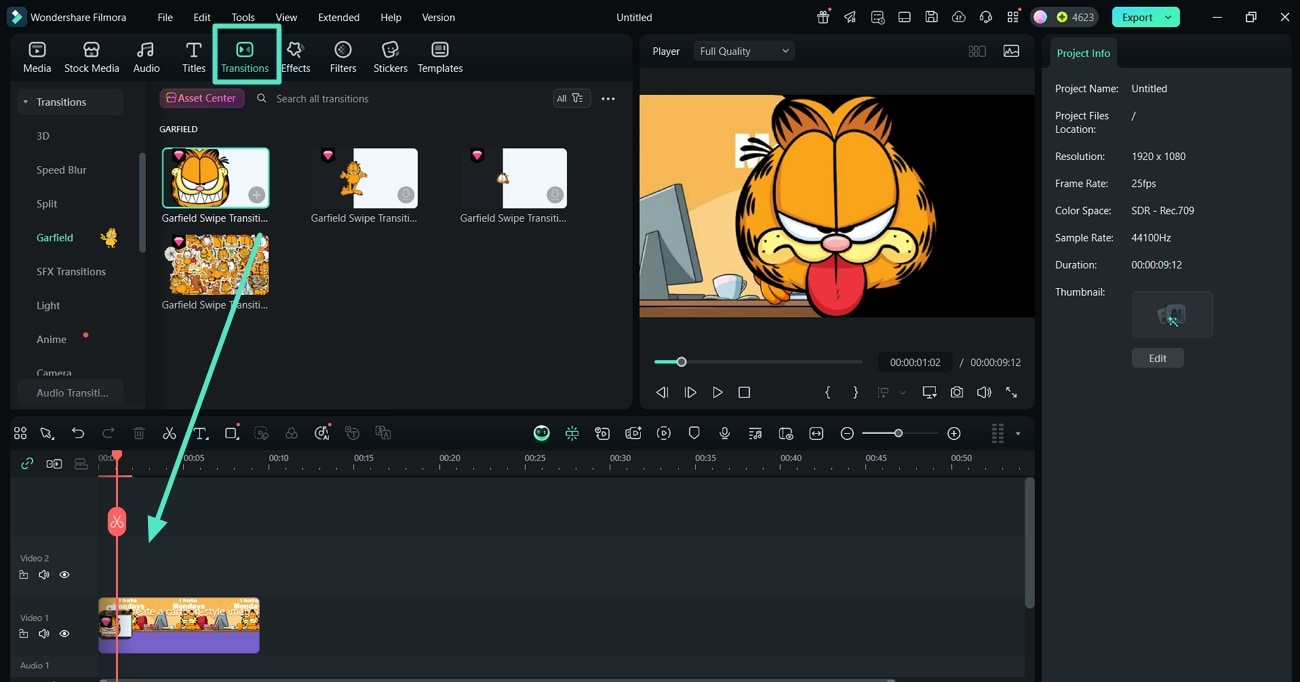Download the second Garfield Swipe Transition

pyautogui.click(x=405, y=195)
